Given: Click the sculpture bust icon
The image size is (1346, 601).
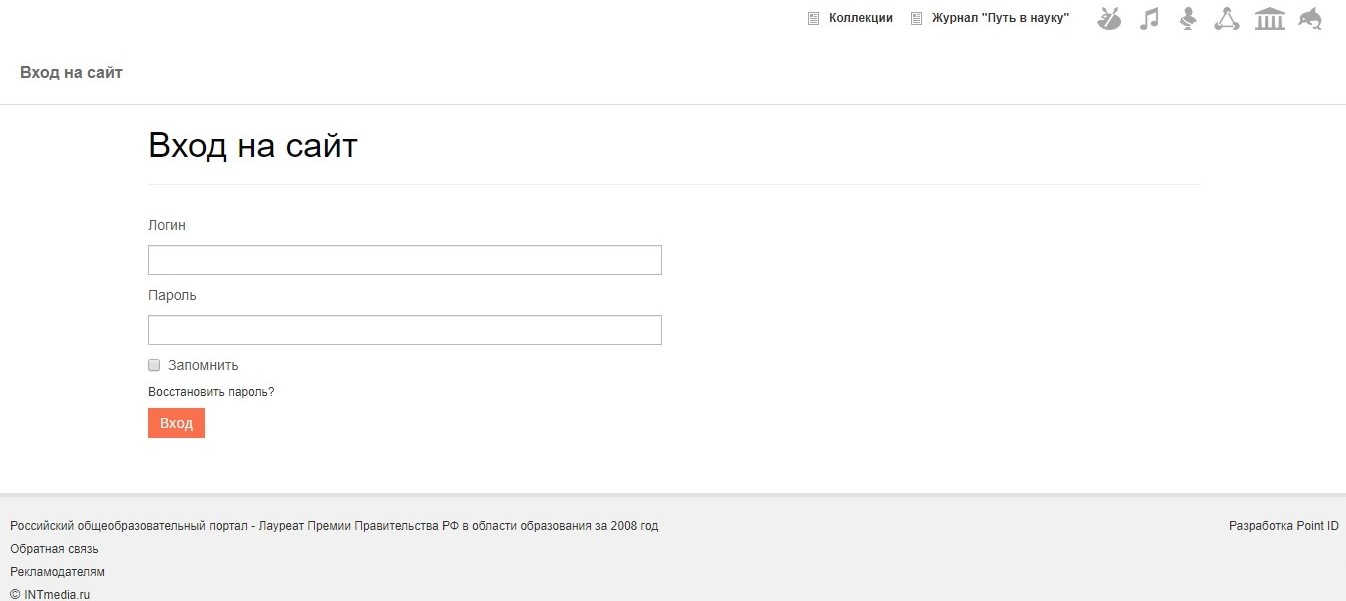Looking at the screenshot, I should pos(1188,18).
